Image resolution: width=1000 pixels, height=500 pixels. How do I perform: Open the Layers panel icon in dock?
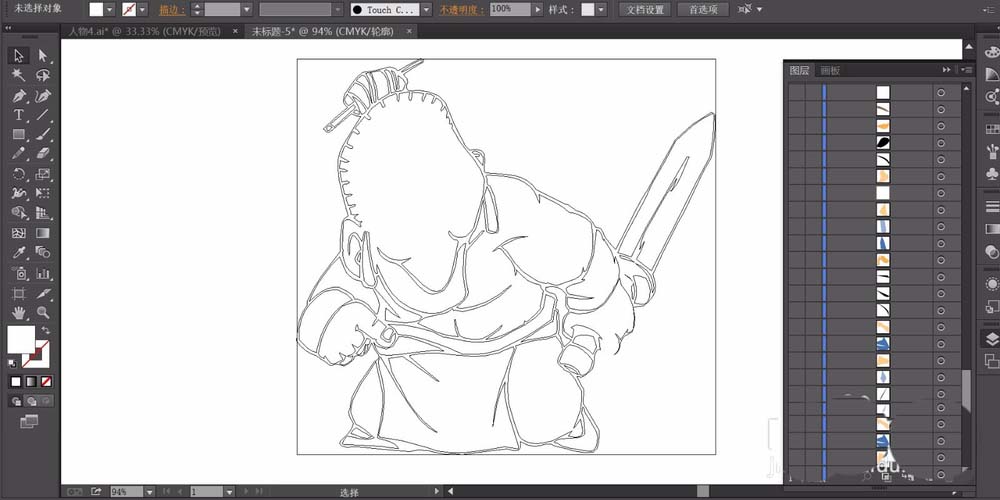(992, 339)
